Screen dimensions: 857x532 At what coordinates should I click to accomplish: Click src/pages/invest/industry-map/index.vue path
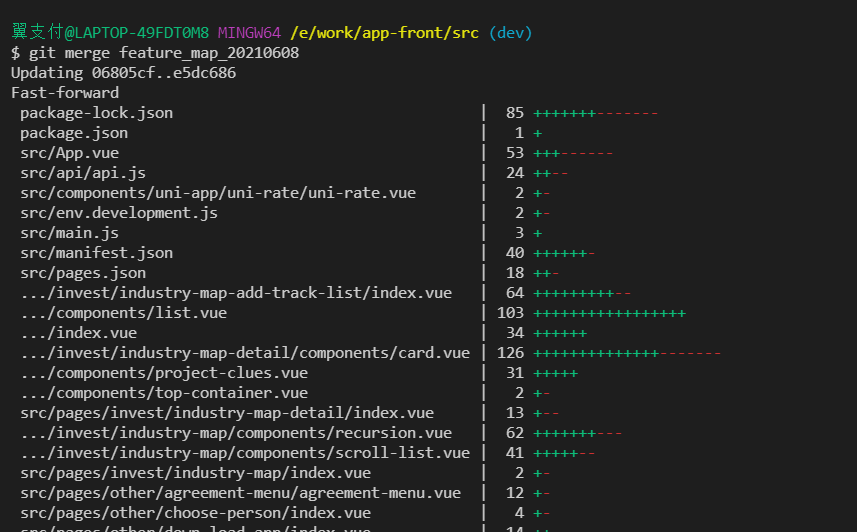[196, 473]
